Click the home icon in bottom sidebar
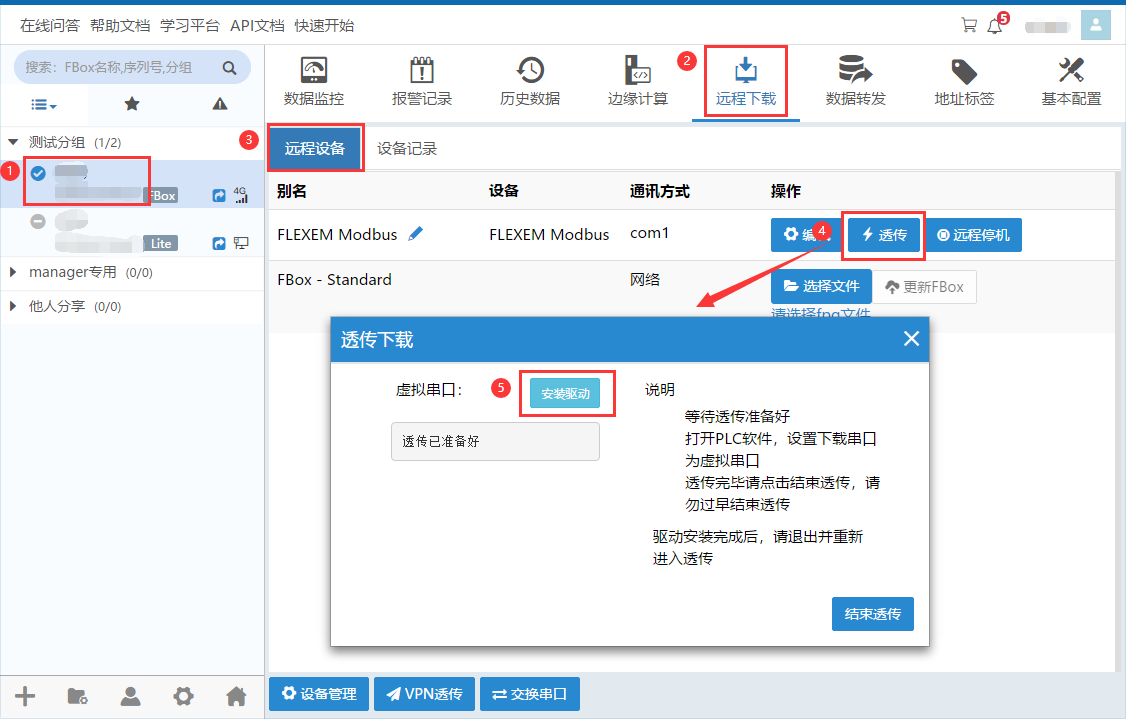This screenshot has width=1126, height=719. point(236,696)
